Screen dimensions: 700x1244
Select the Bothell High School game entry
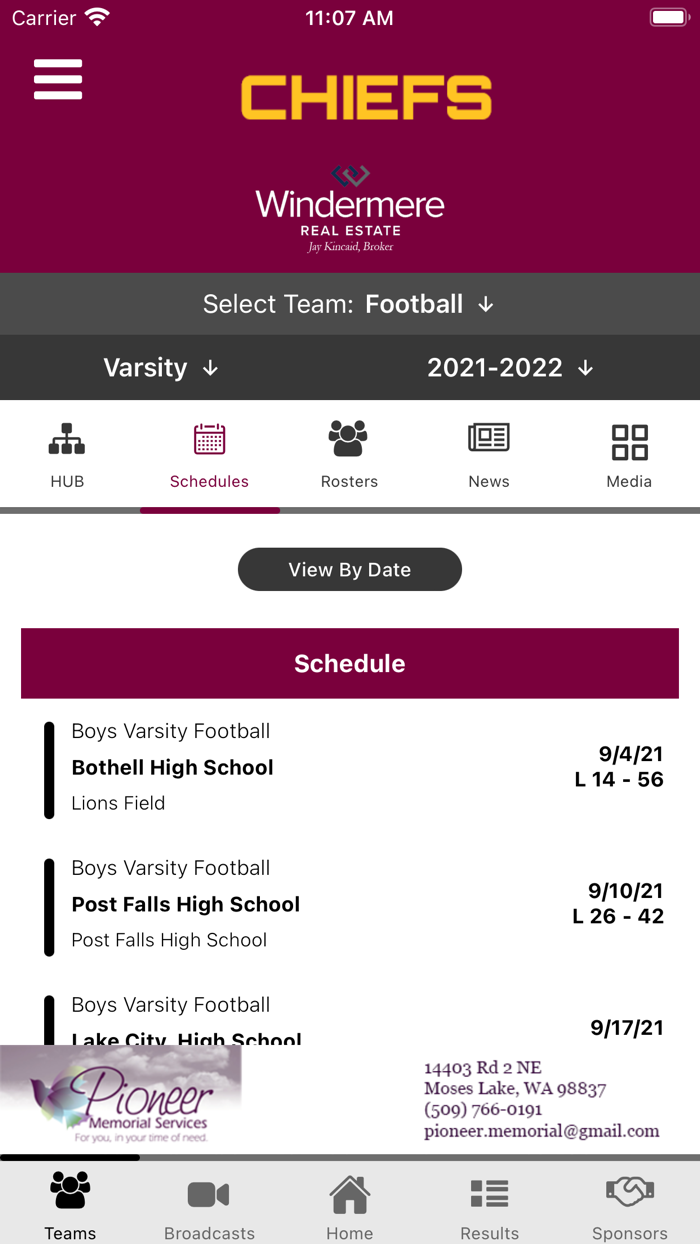point(349,768)
